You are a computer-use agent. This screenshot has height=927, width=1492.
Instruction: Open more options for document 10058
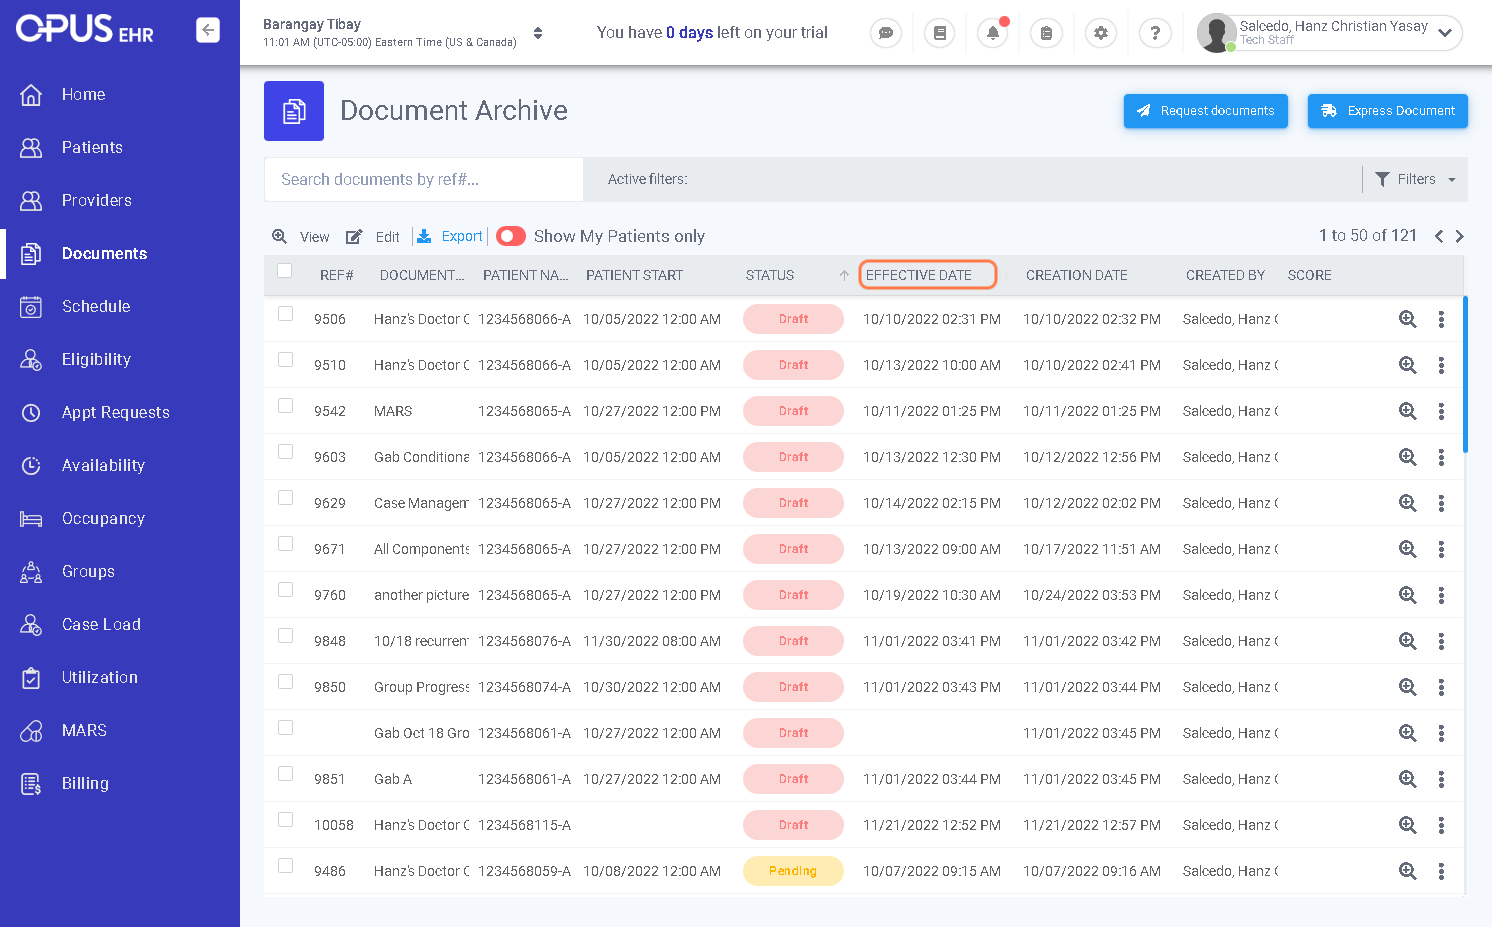[1441, 825]
